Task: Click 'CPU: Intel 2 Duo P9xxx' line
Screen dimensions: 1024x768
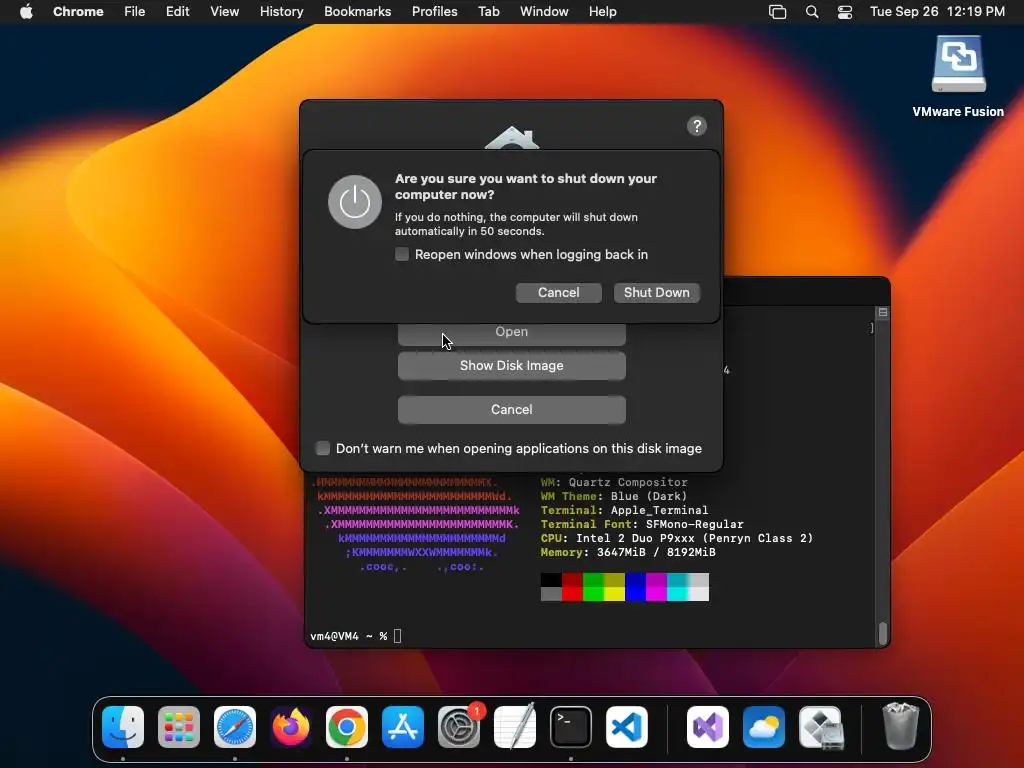Action: point(677,538)
